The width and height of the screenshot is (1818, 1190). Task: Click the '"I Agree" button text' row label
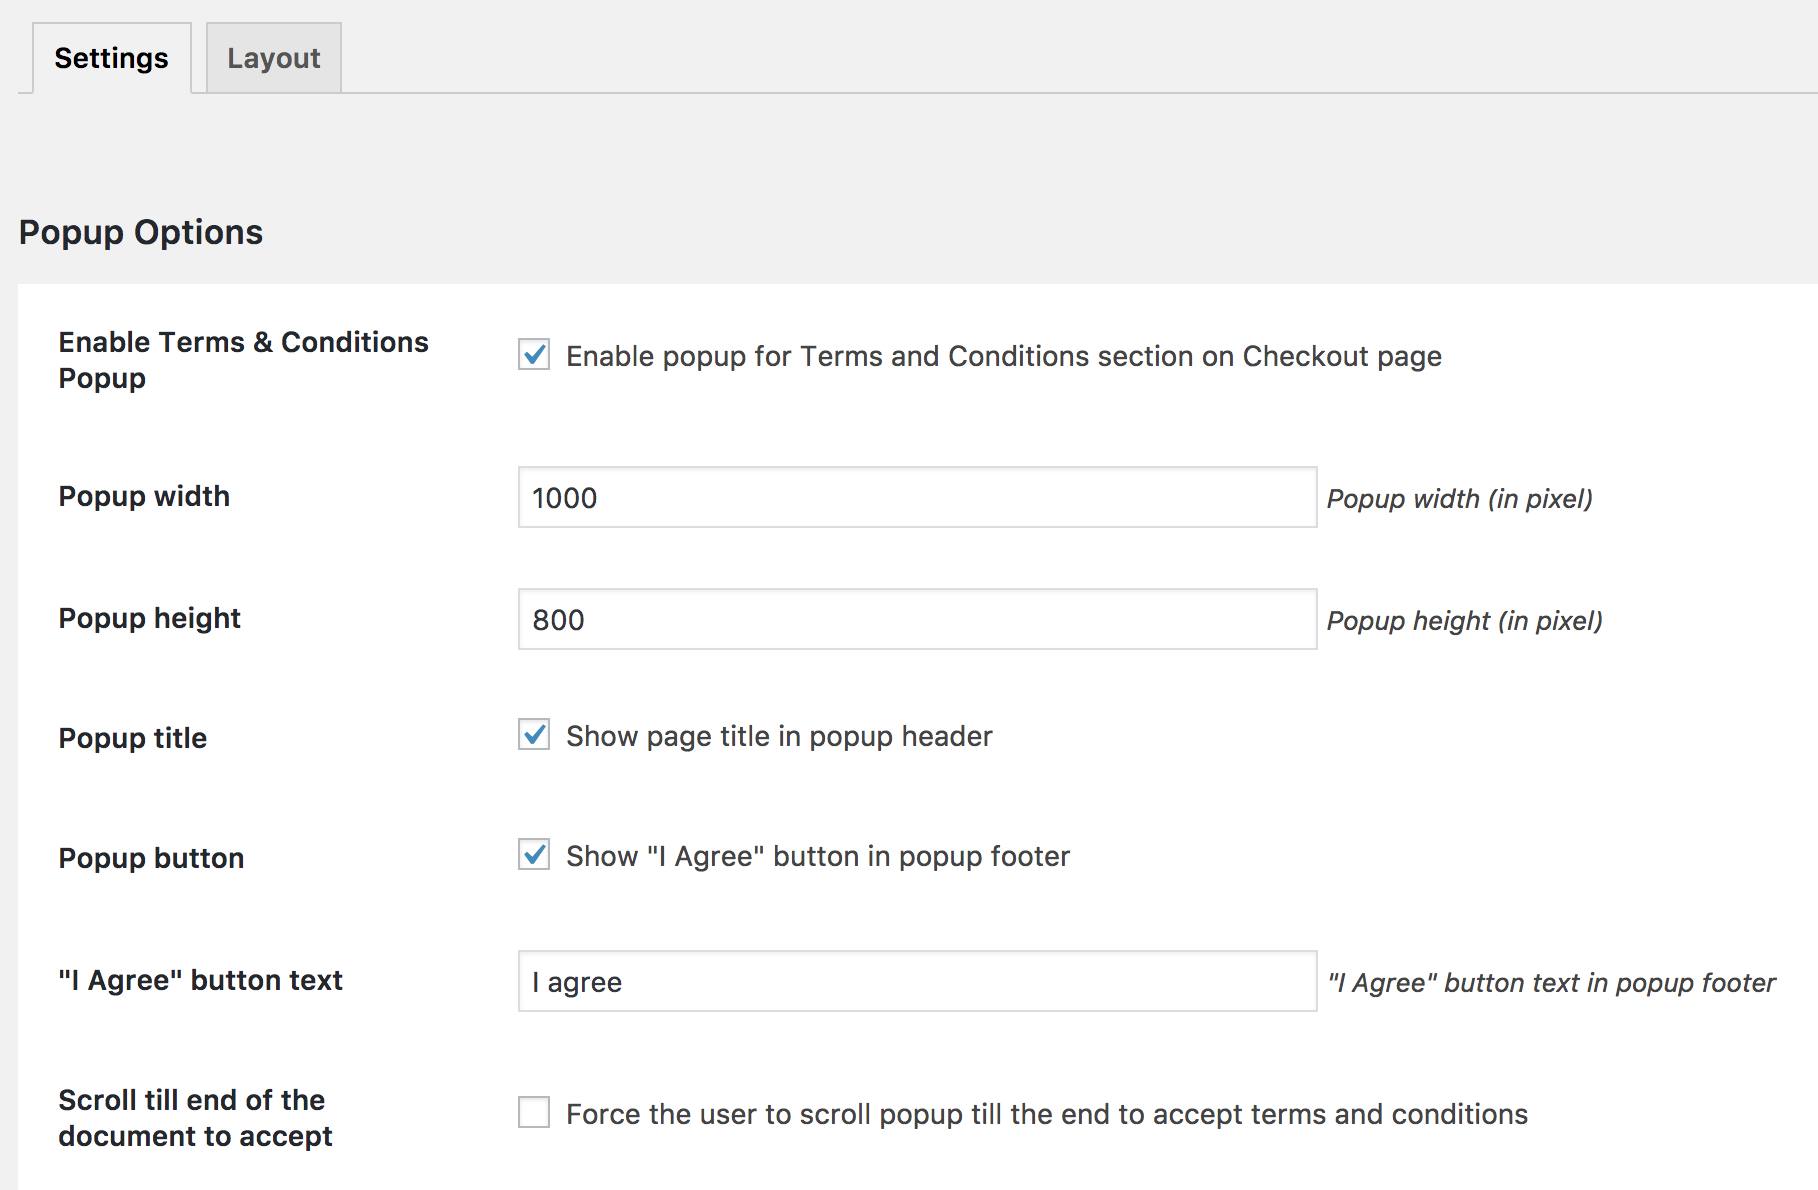tap(201, 980)
